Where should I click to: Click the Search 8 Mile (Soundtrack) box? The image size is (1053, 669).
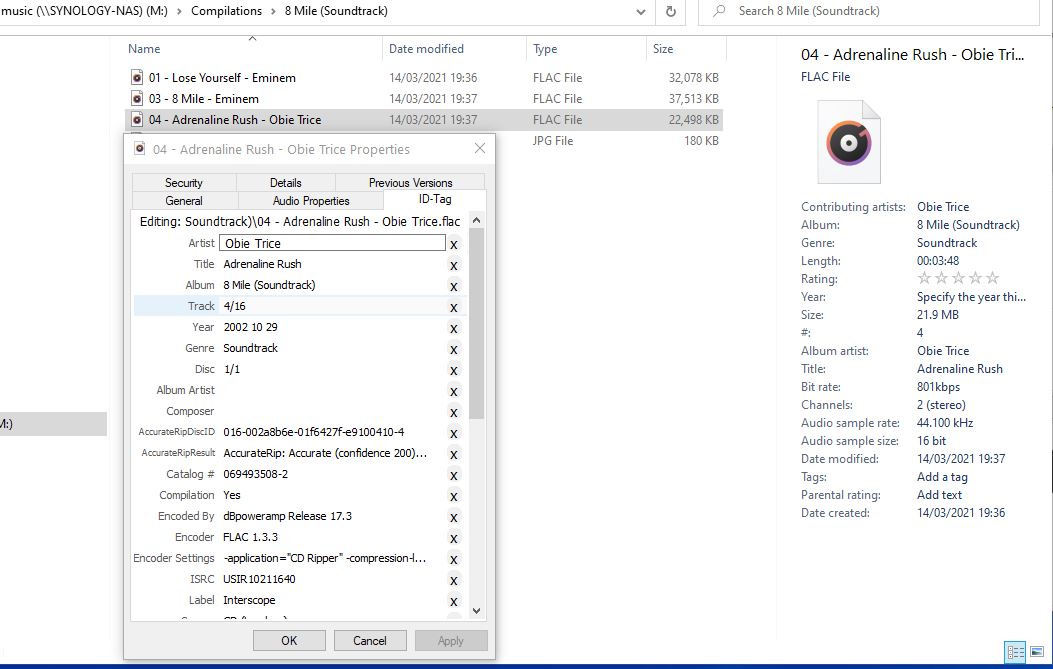[x=869, y=11]
